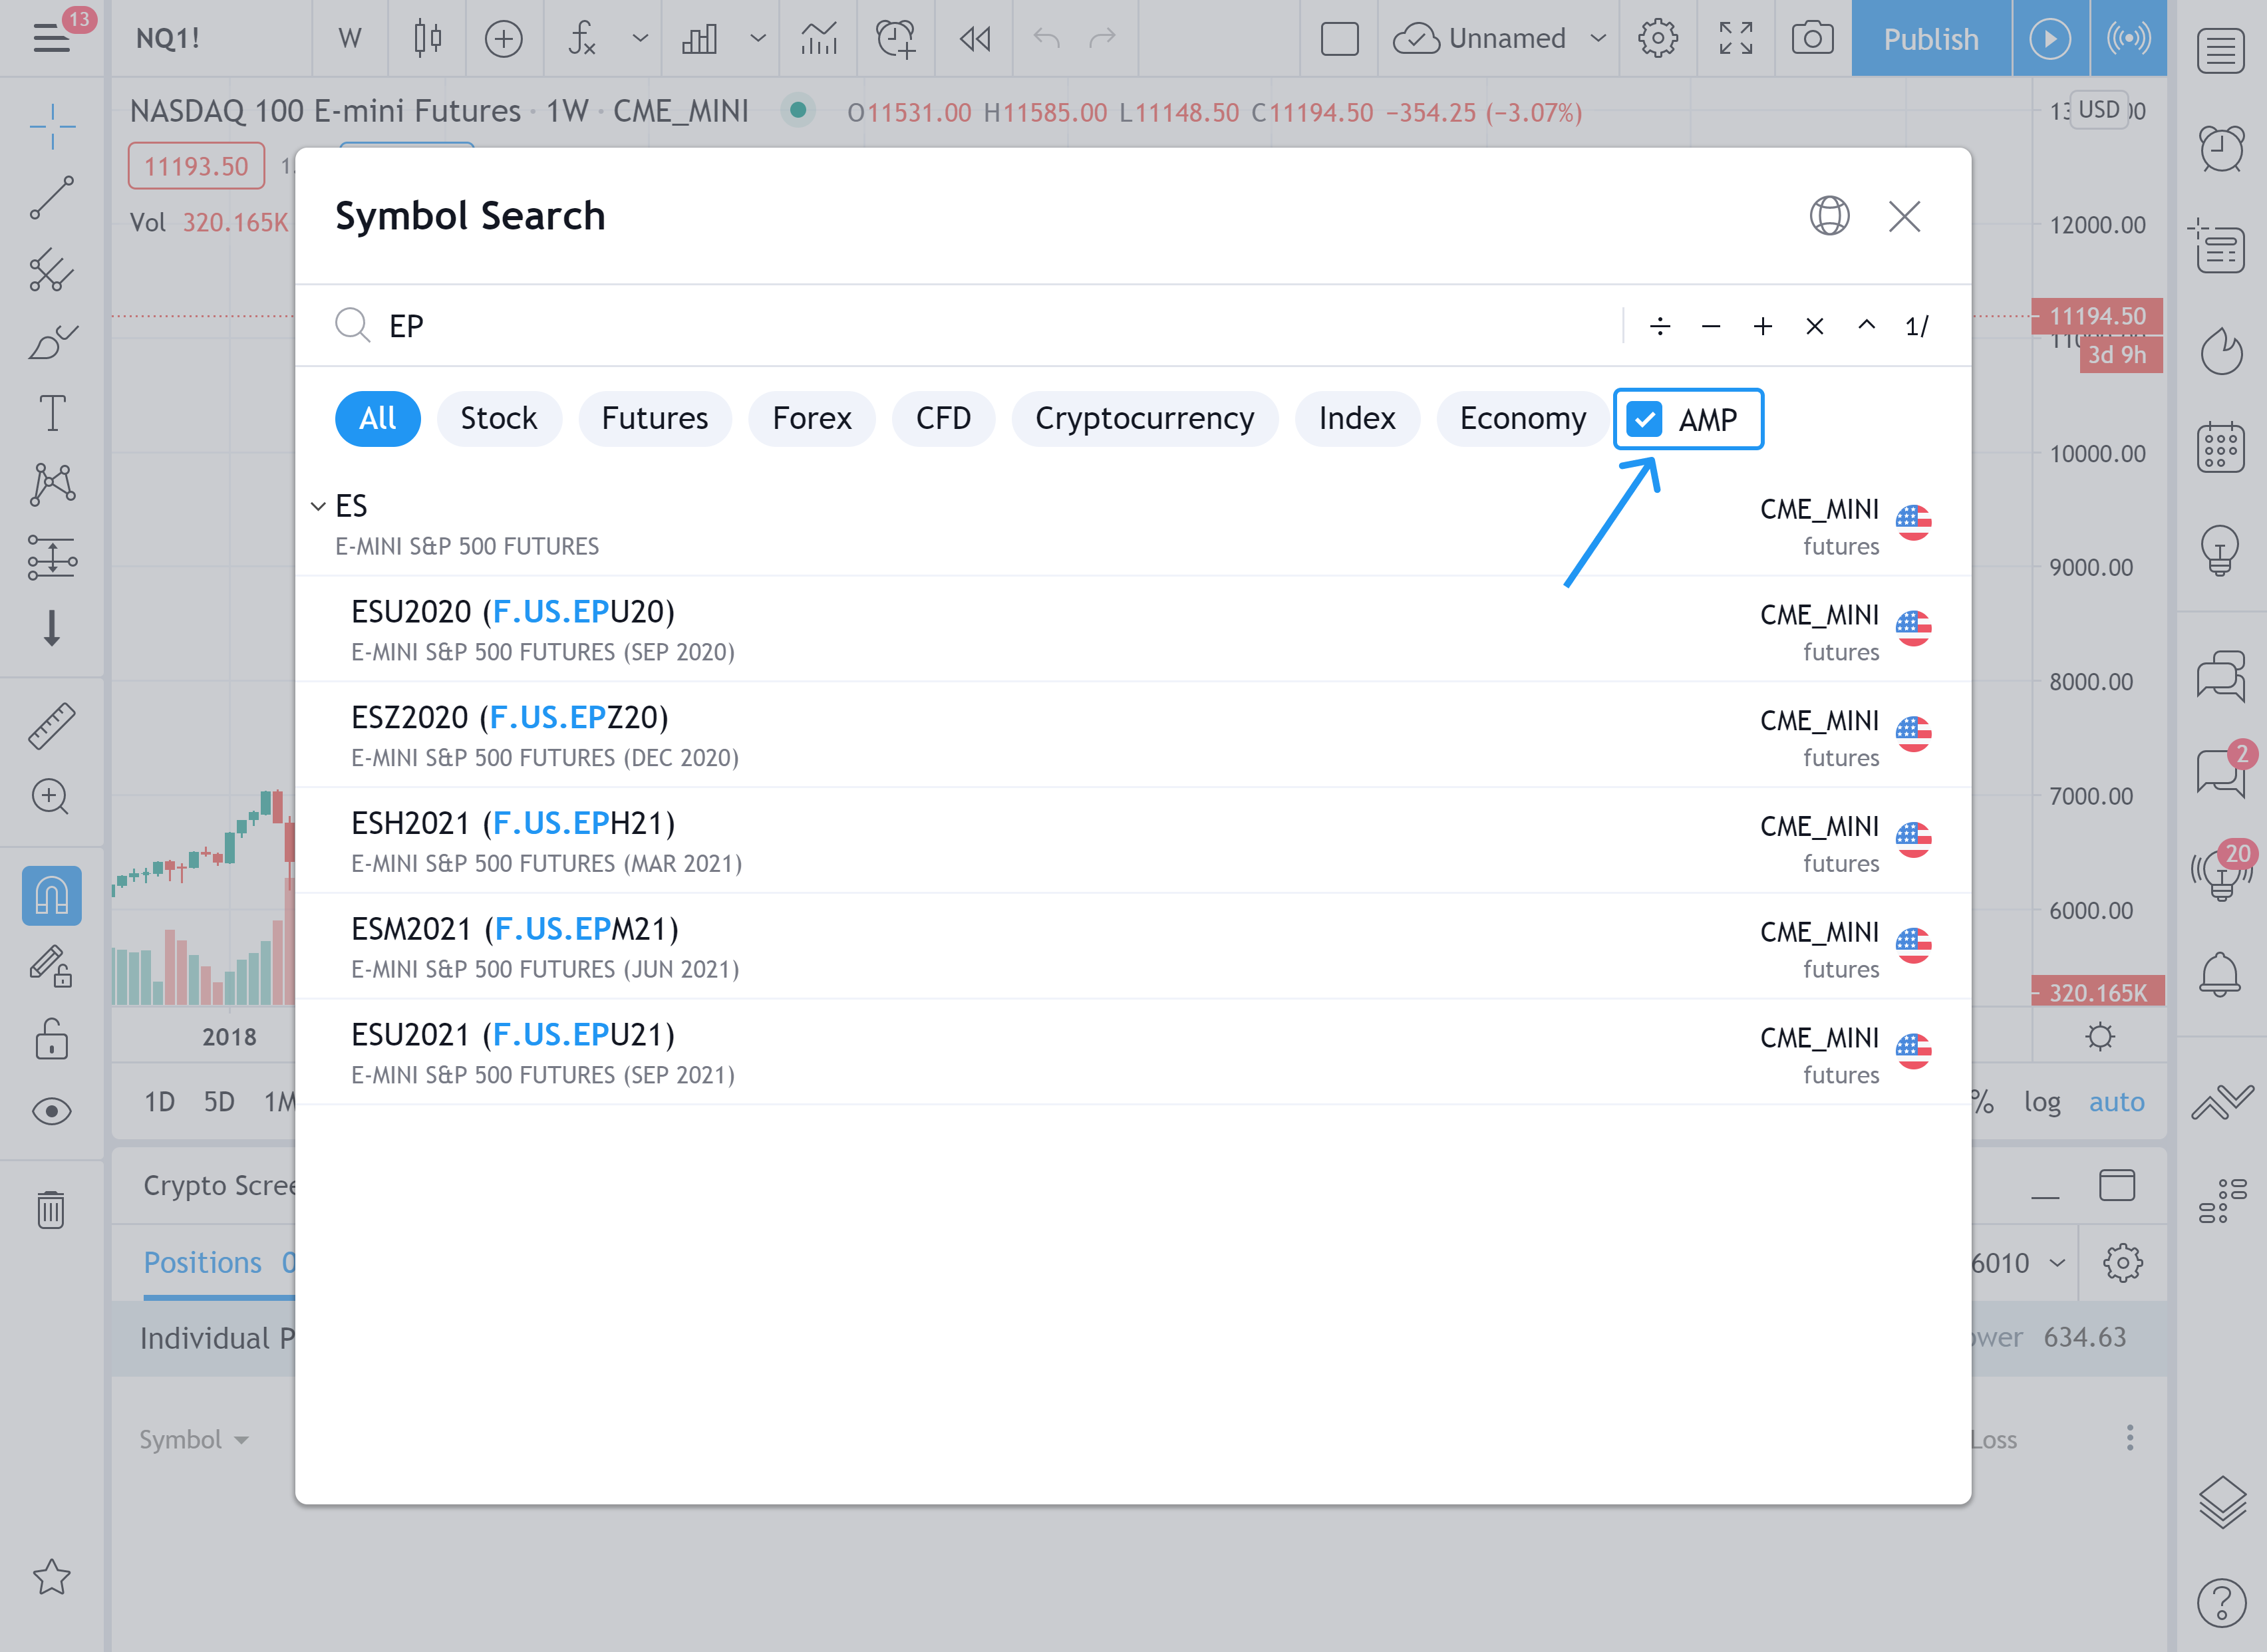Open chart settings gear icon
The width and height of the screenshot is (2267, 1652).
pyautogui.click(x=1657, y=39)
